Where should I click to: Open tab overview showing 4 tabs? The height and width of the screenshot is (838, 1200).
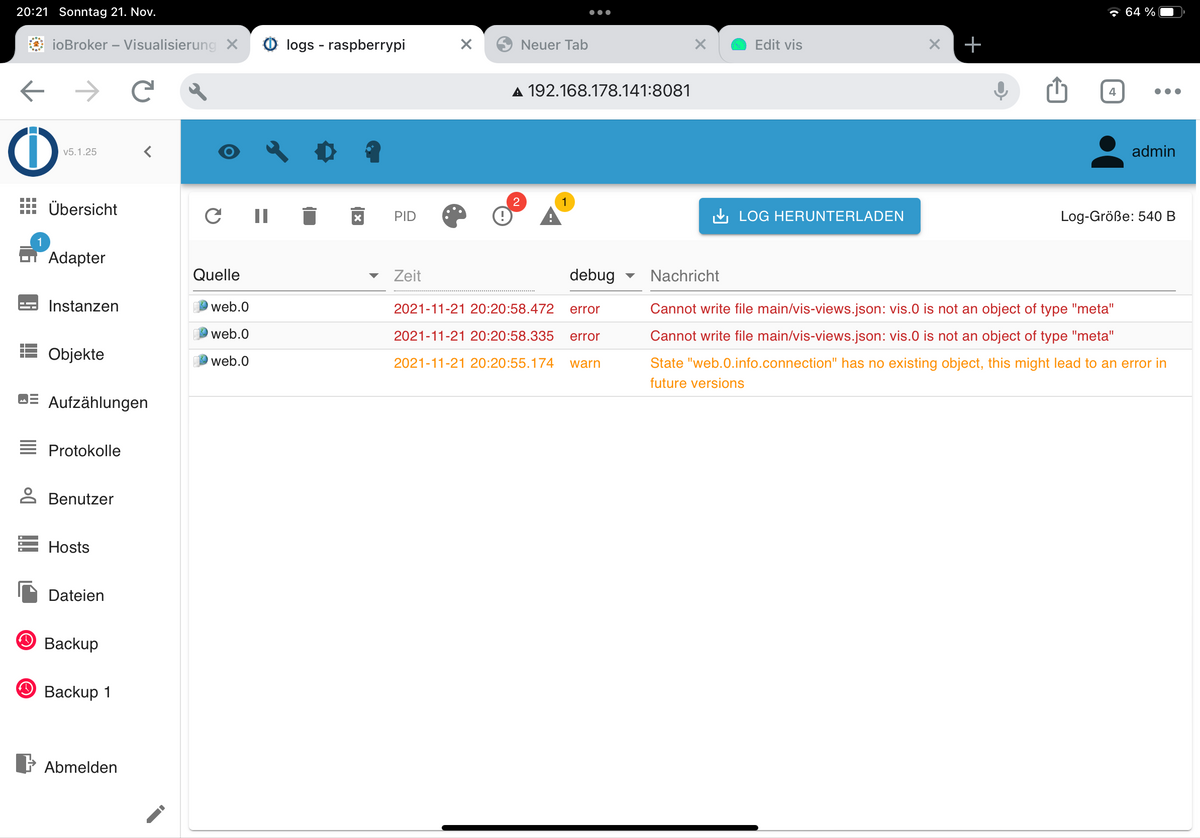1111,92
